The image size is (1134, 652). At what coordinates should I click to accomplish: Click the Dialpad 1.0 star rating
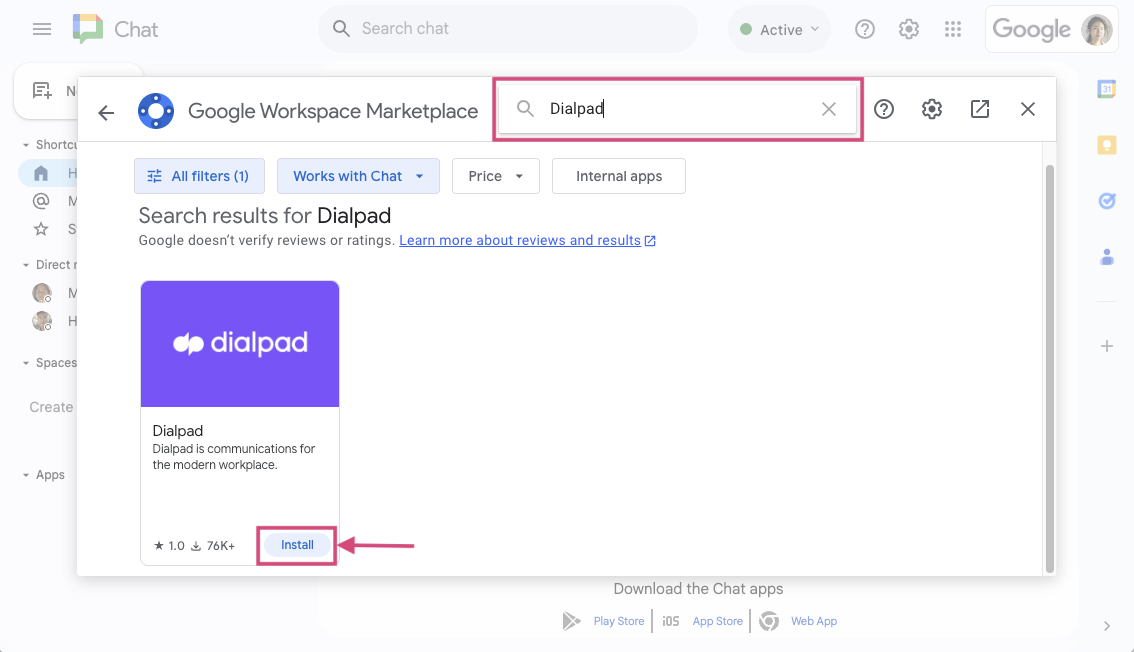click(169, 546)
